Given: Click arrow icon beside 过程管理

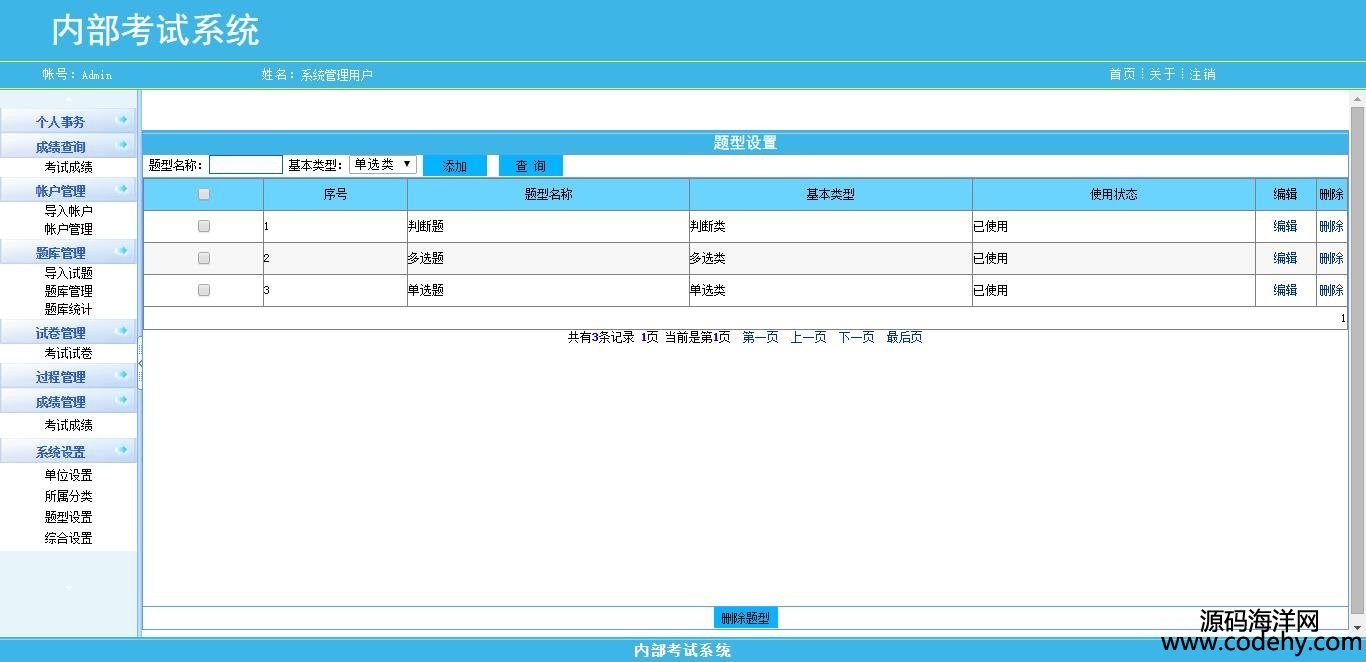Looking at the screenshot, I should (x=122, y=375).
